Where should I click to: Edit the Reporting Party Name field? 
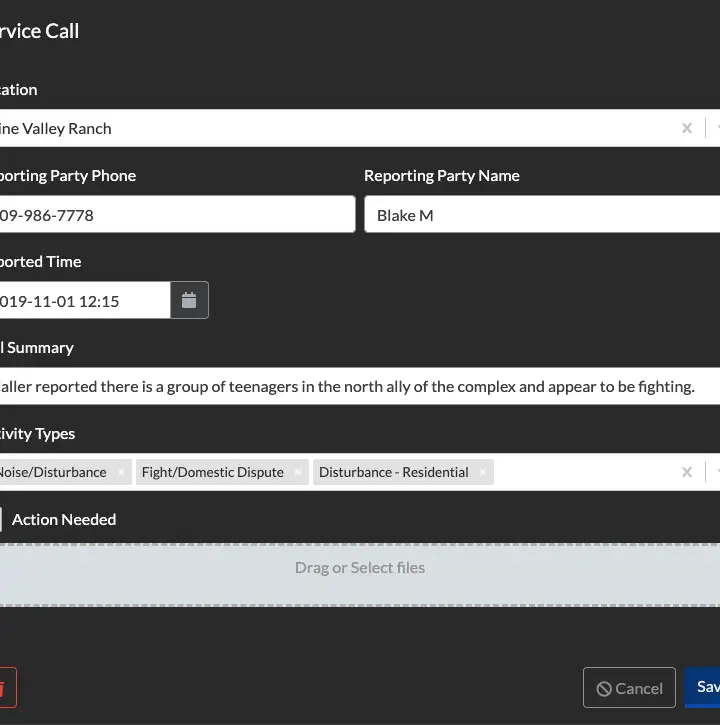pos(542,215)
